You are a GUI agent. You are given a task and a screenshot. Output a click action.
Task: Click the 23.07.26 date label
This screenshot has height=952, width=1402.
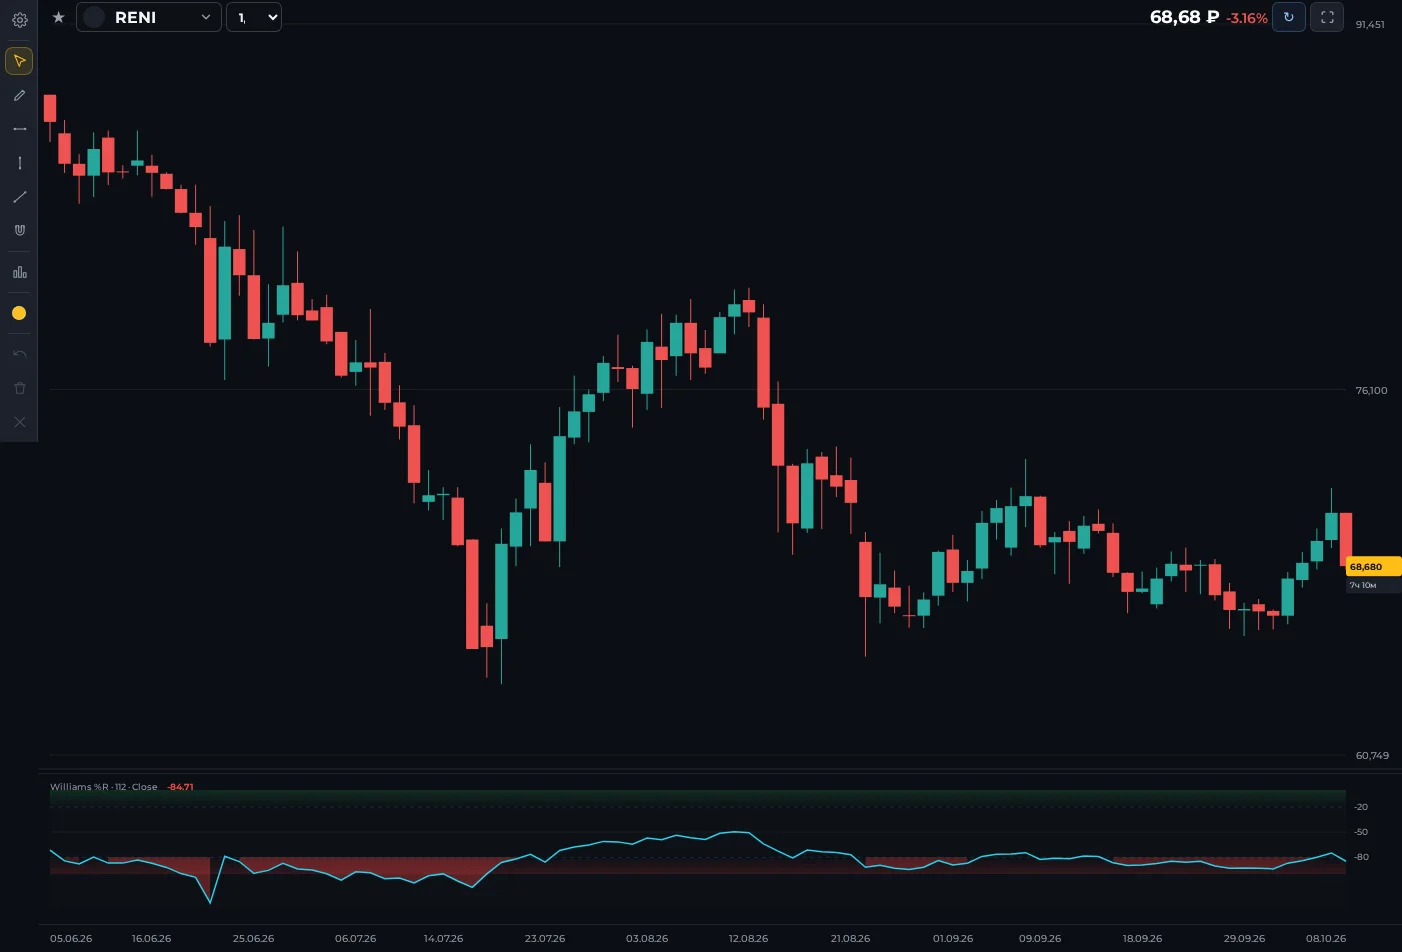click(545, 938)
